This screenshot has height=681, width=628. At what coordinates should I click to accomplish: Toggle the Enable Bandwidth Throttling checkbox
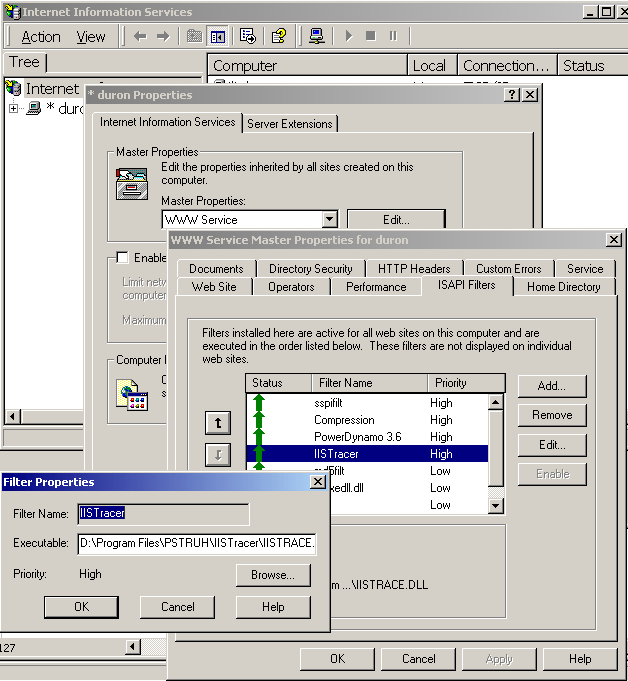click(x=122, y=257)
